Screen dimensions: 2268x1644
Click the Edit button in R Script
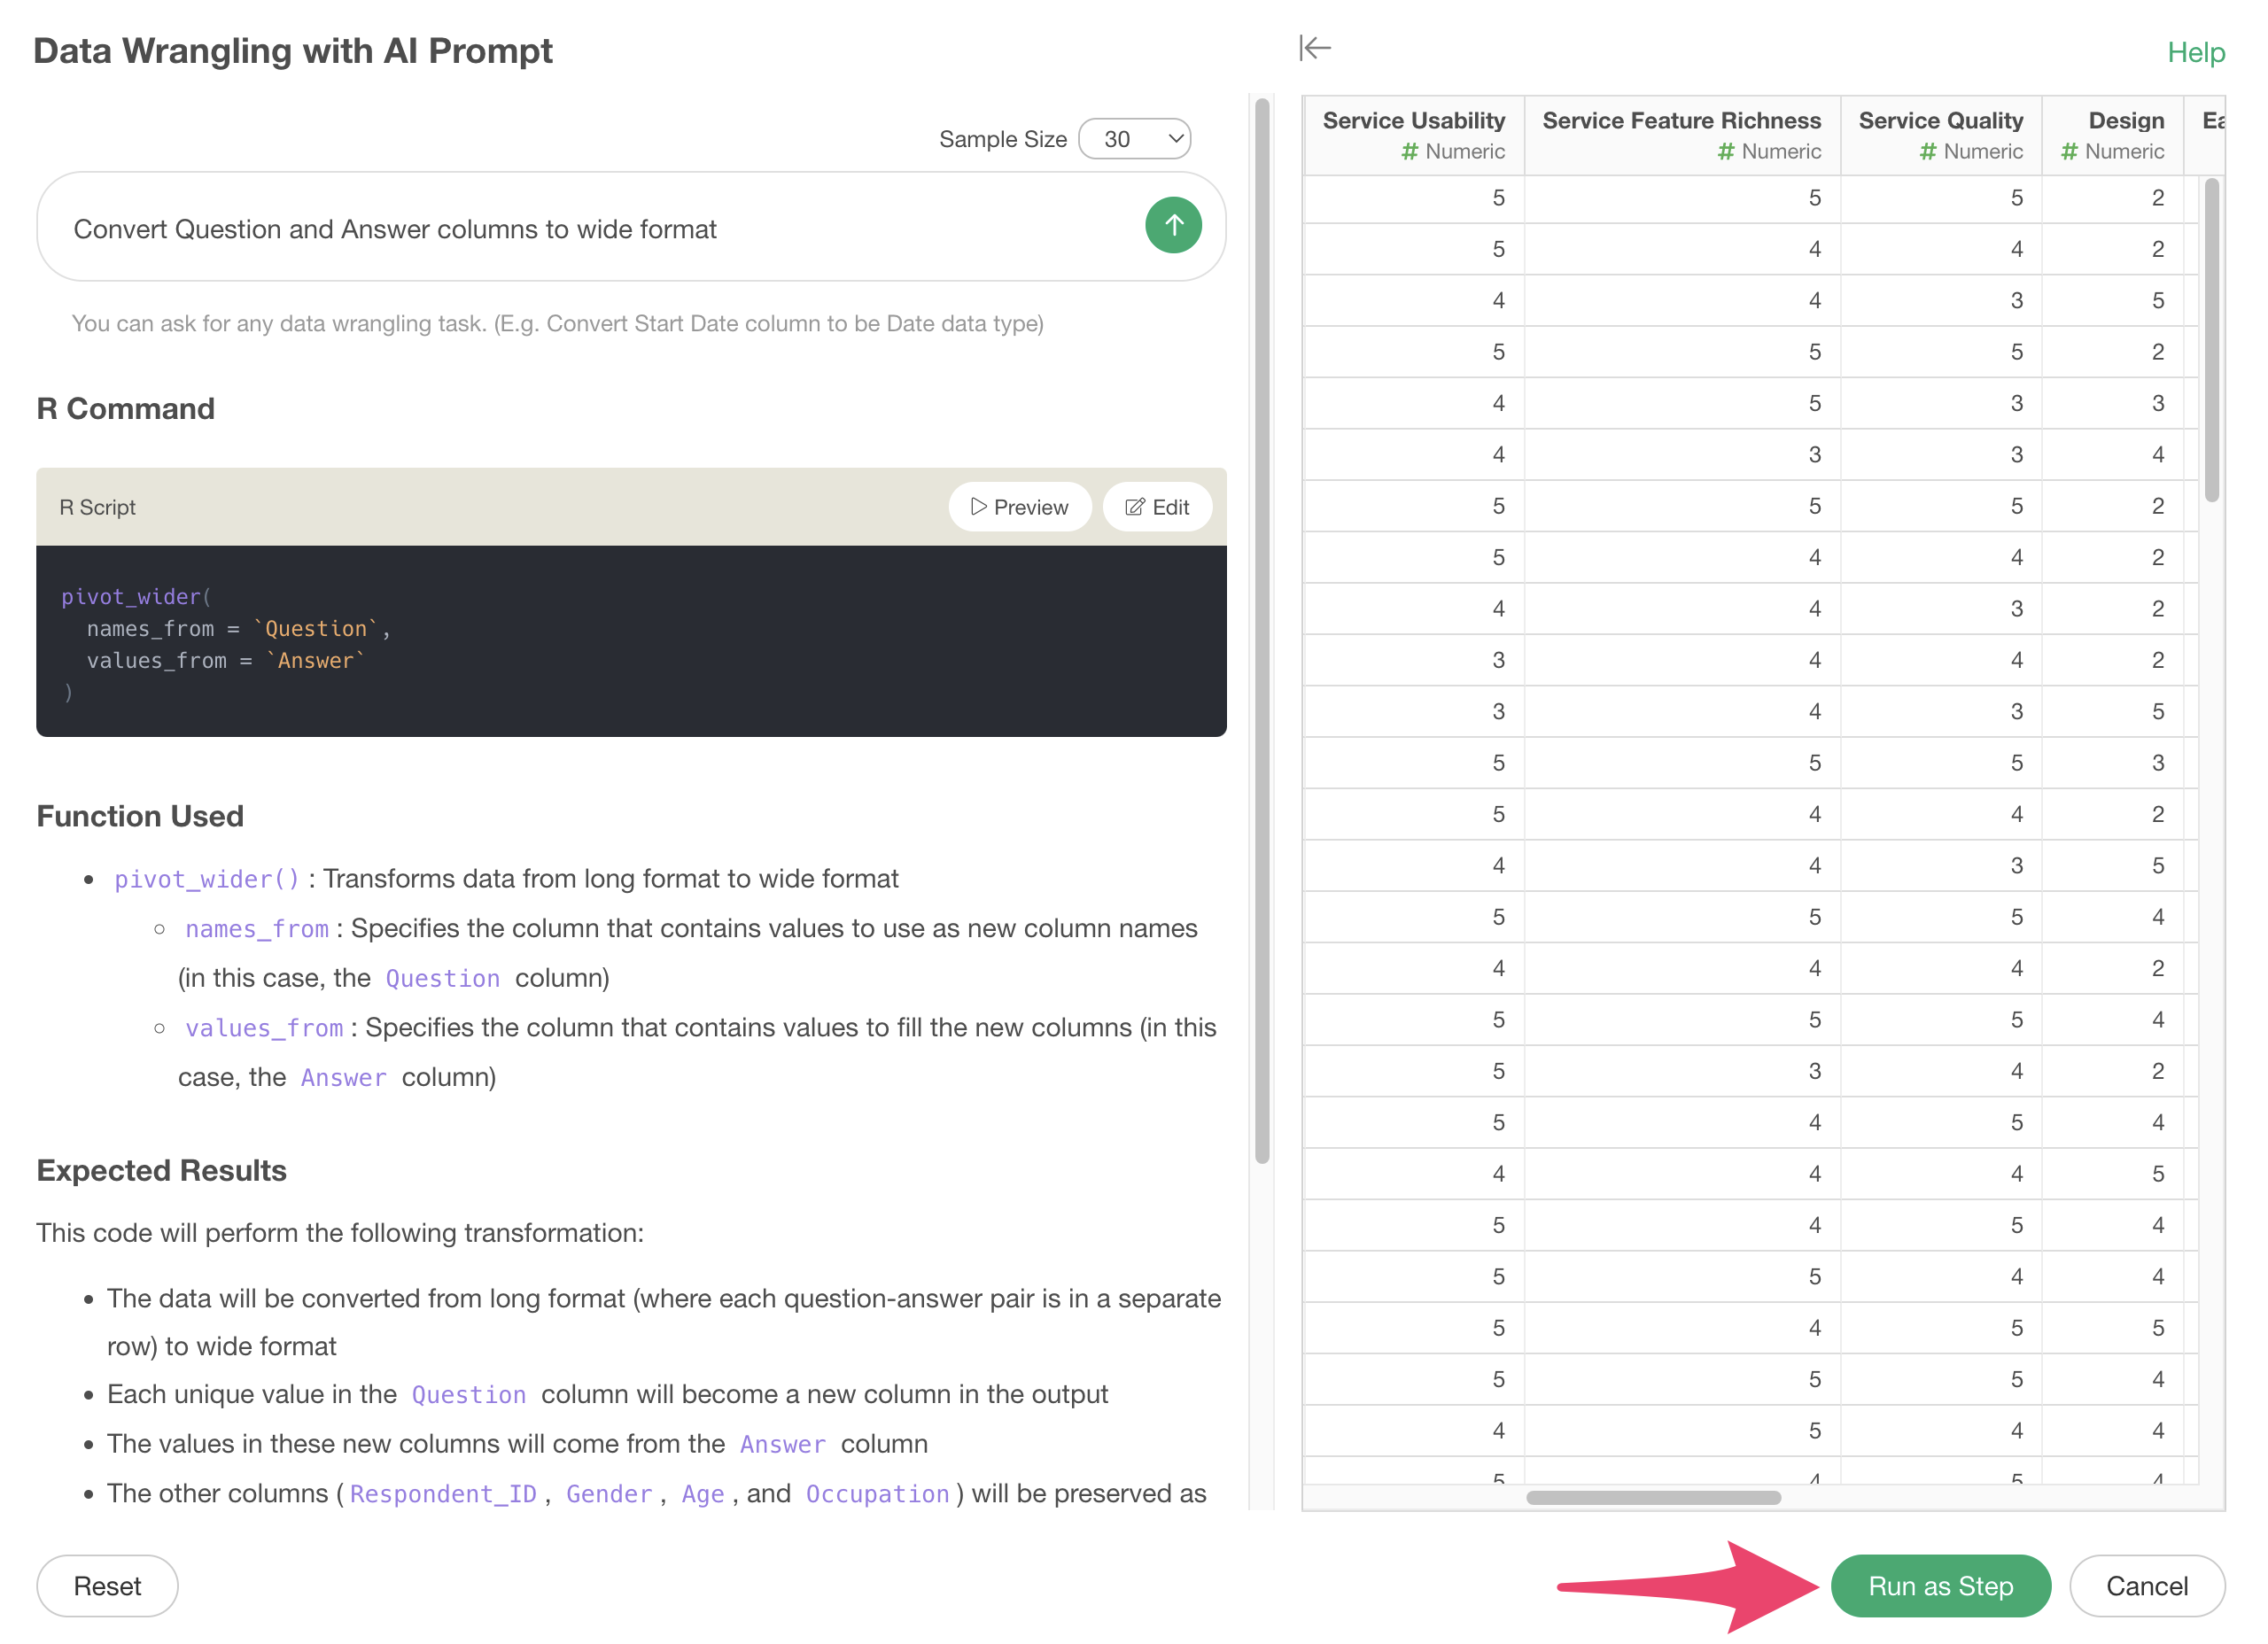click(1157, 507)
